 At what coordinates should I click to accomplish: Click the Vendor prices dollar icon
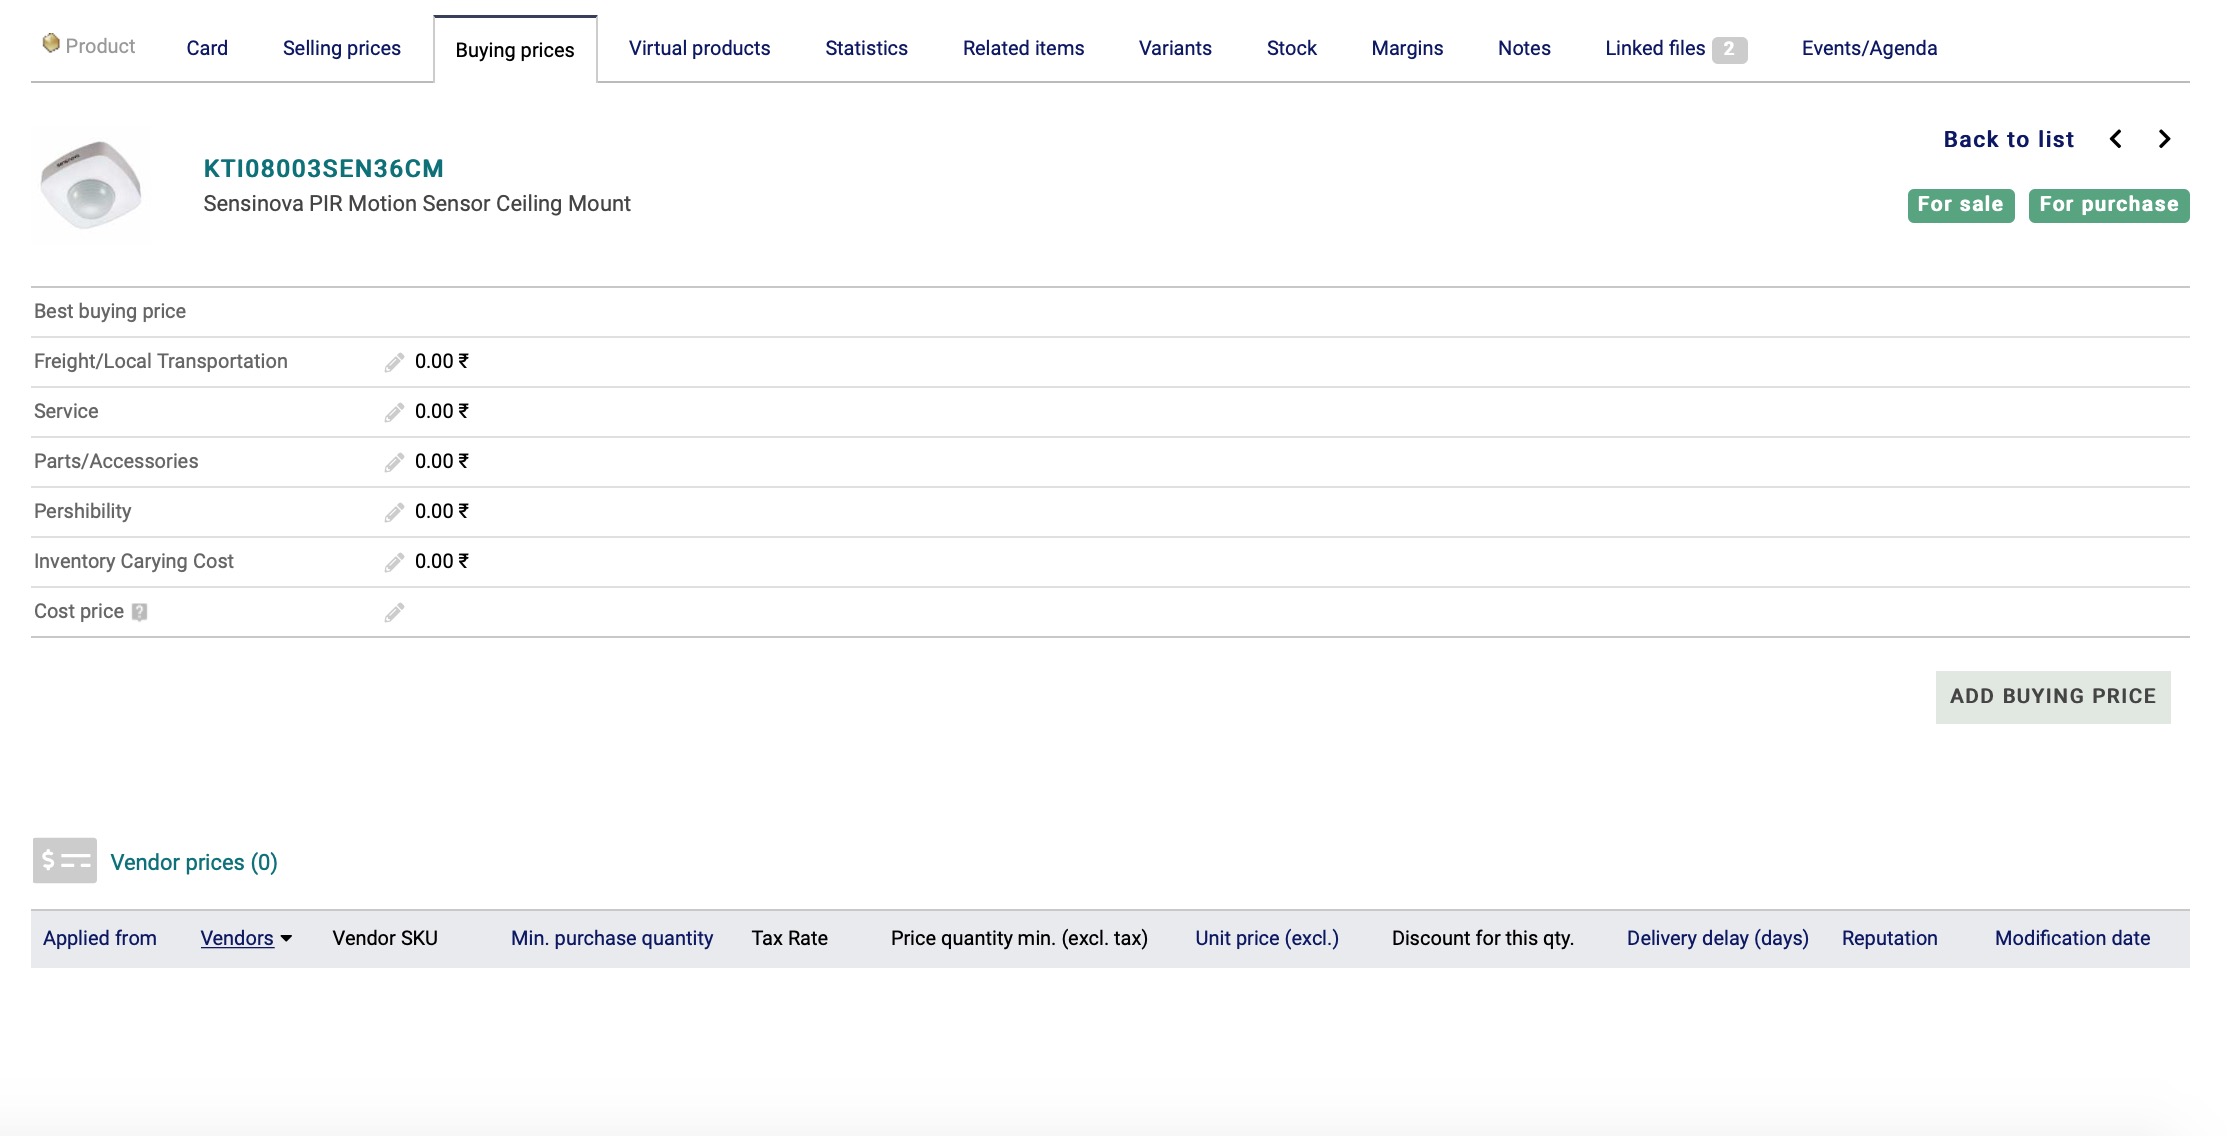65,860
